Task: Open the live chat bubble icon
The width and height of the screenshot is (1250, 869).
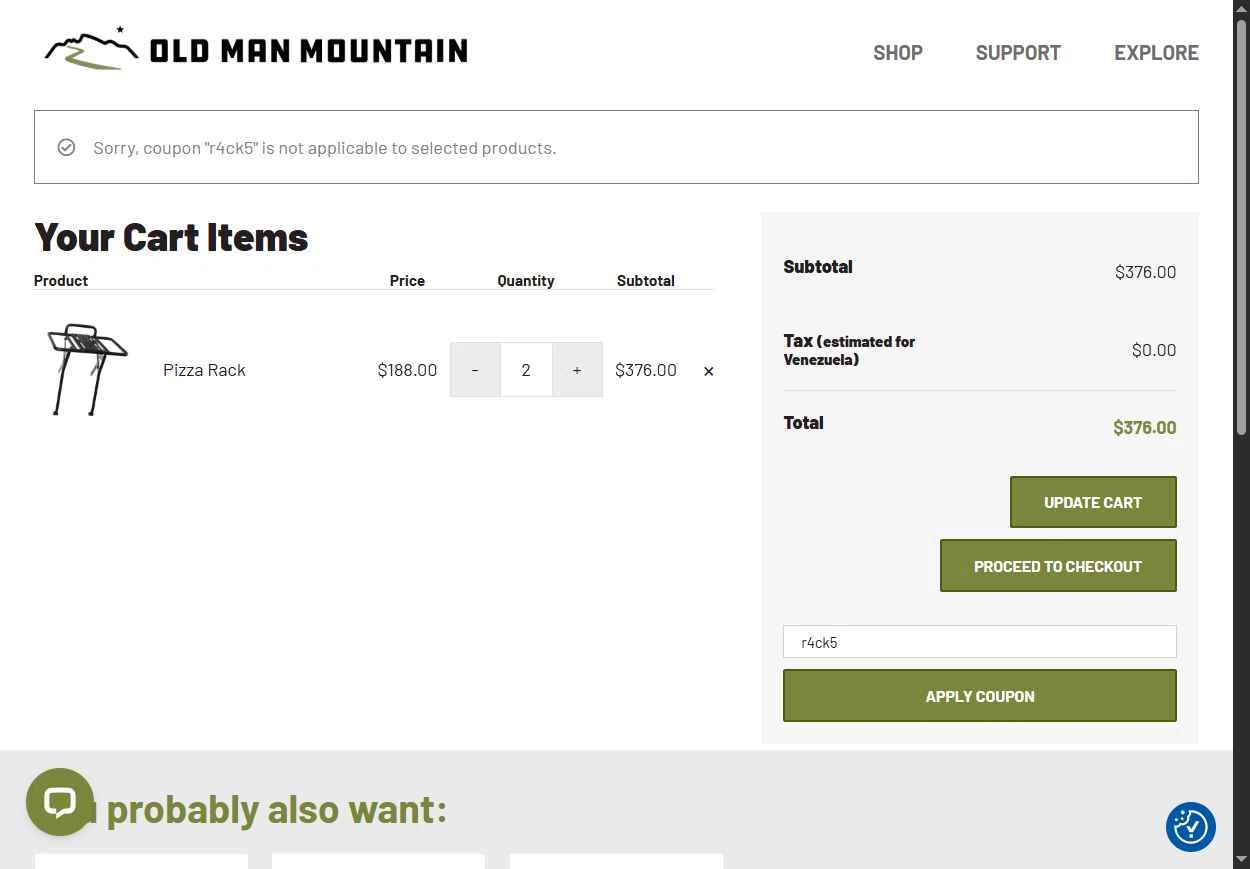Action: [x=60, y=802]
